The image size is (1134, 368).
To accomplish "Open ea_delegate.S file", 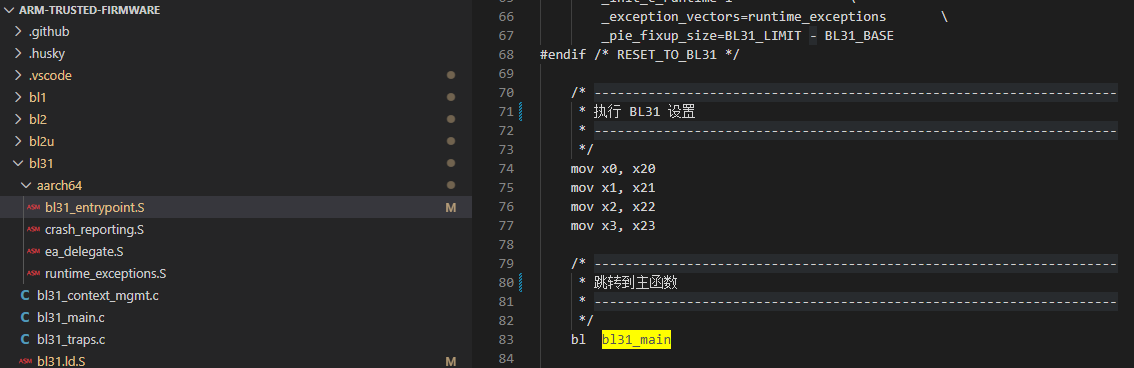I will click(84, 252).
